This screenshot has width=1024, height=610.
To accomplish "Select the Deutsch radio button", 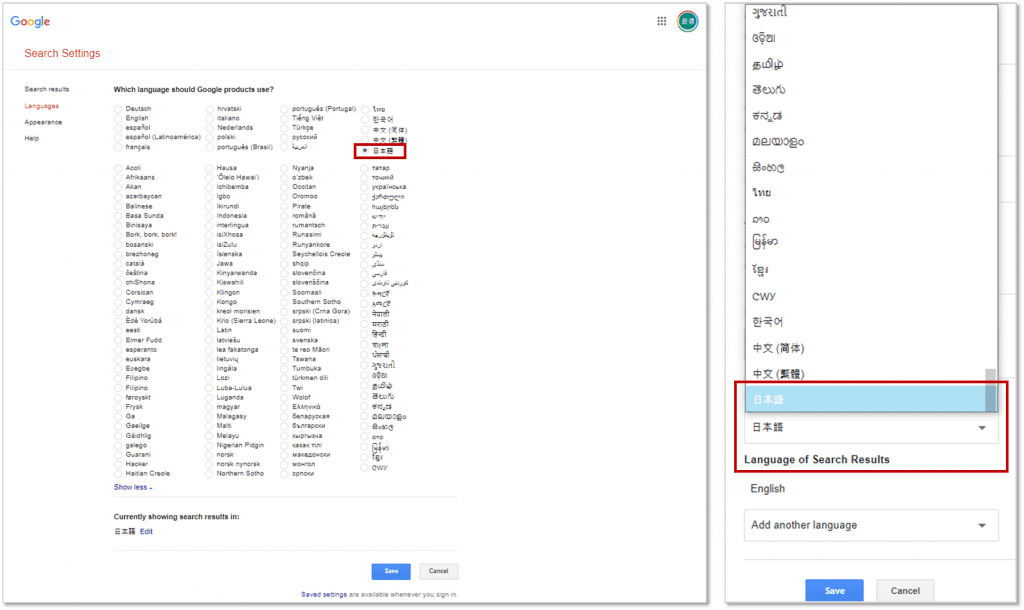I will pyautogui.click(x=118, y=109).
